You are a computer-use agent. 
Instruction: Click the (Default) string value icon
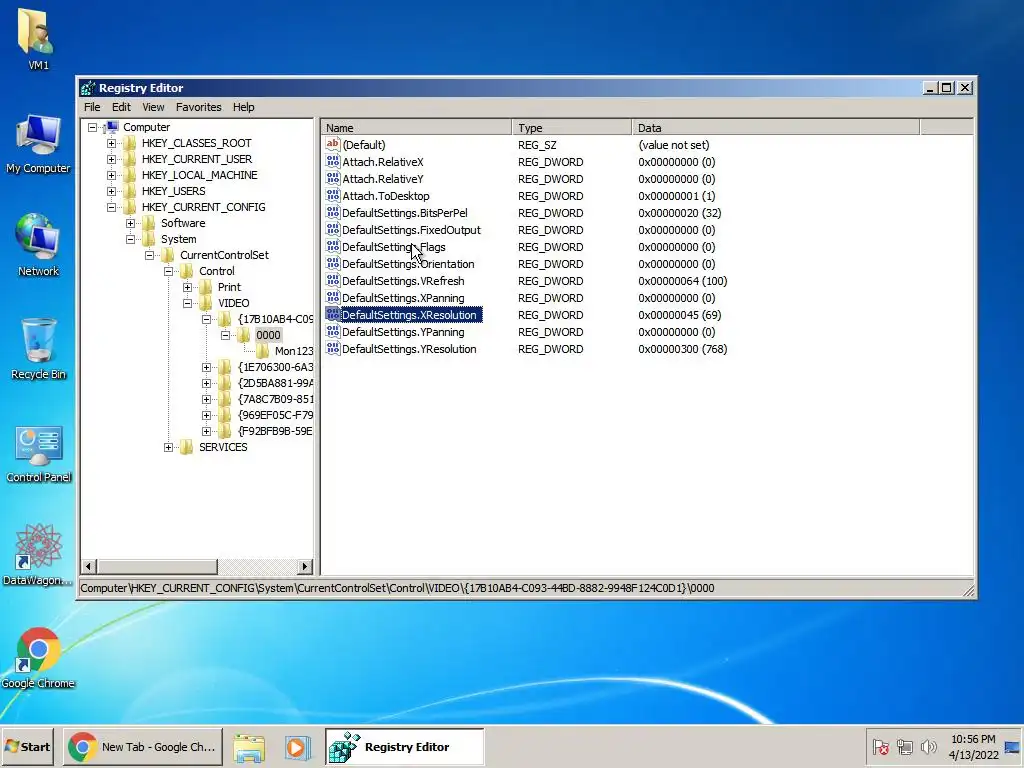pos(332,144)
